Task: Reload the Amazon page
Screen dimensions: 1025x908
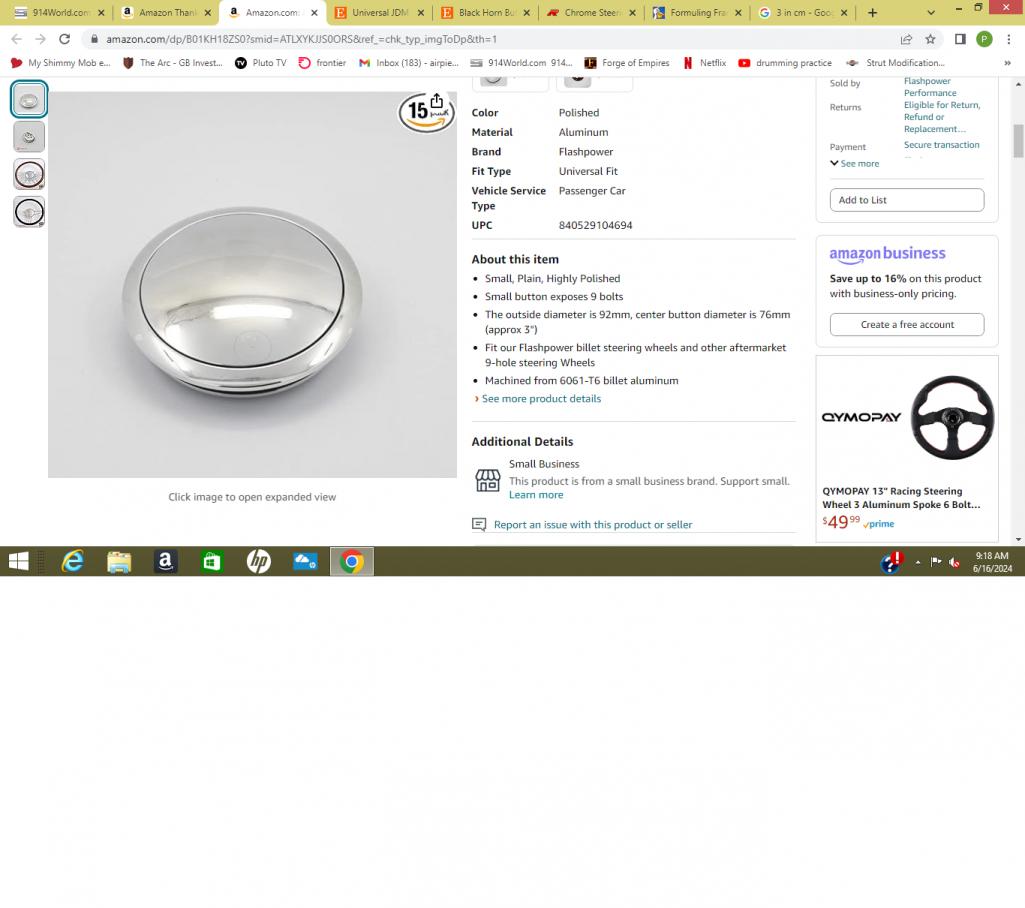Action: pos(64,39)
